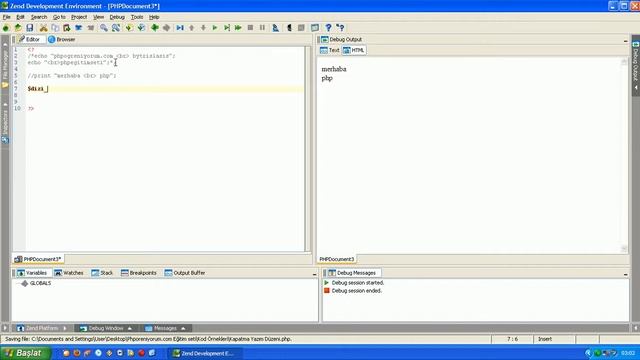Pause debugging with the pause icon

[262, 28]
